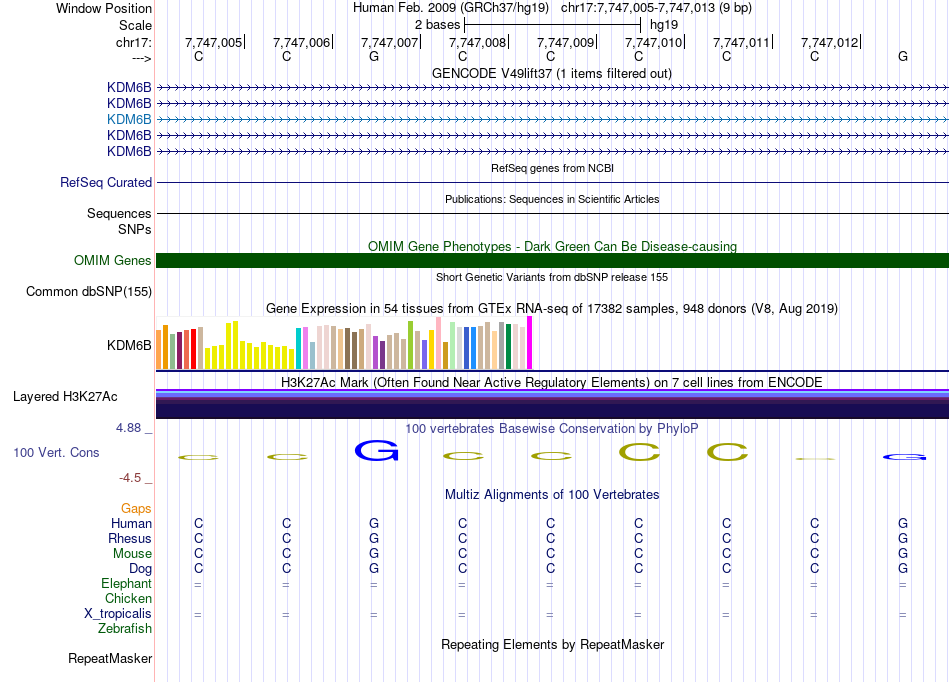This screenshot has height=682, width=950.
Task: Click the small blue G conservation logo at far right
Action: click(904, 457)
